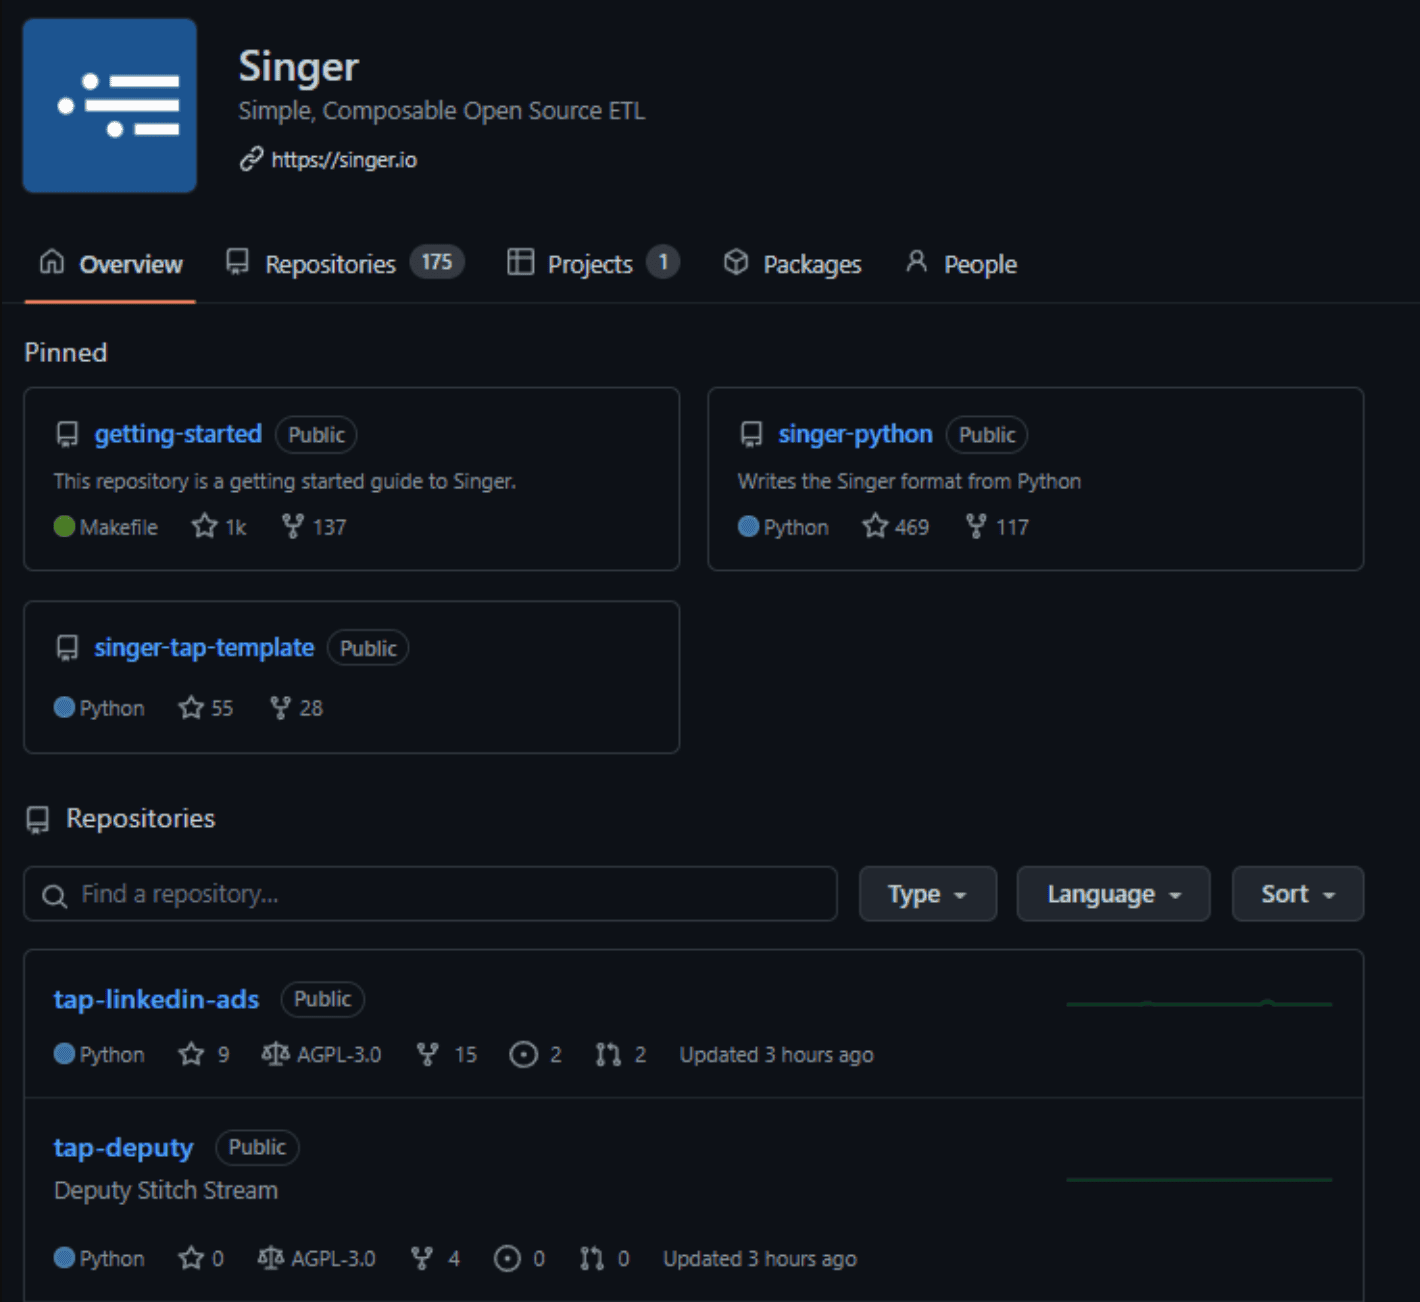The width and height of the screenshot is (1420, 1302).
Task: Expand the Language filter dropdown
Action: click(x=1114, y=894)
